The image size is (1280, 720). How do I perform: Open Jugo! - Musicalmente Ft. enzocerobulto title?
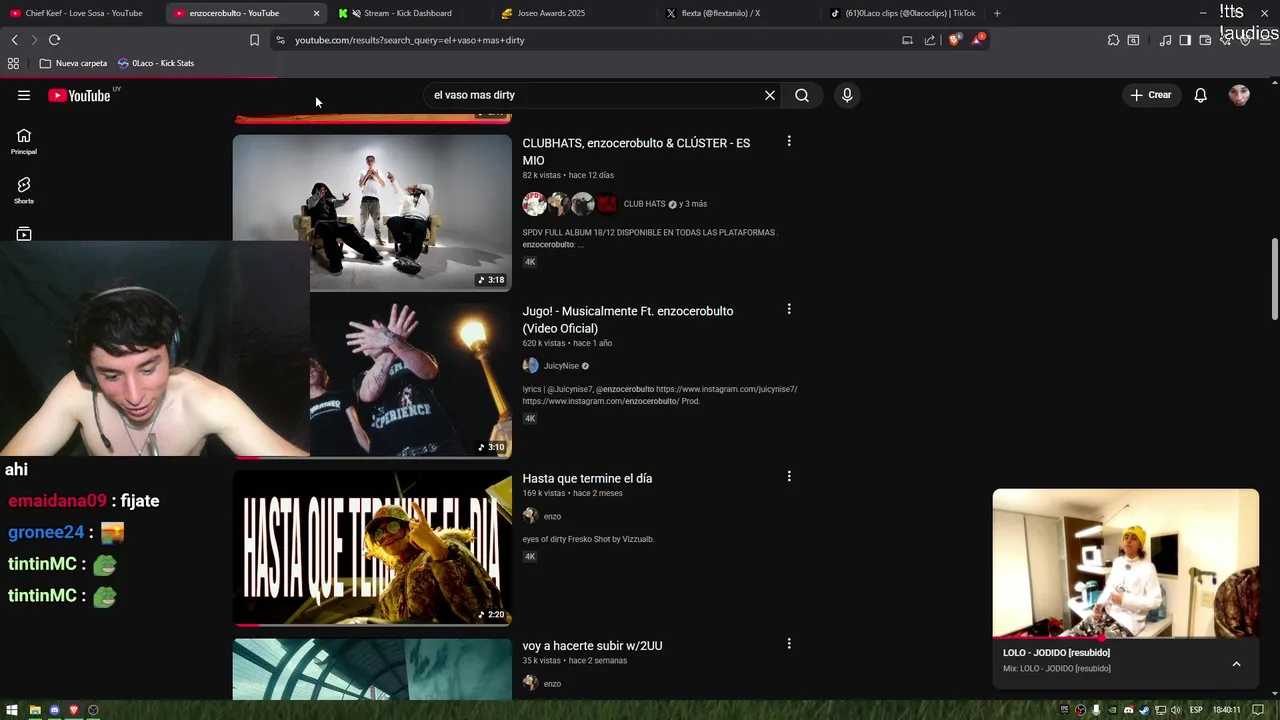coord(627,320)
